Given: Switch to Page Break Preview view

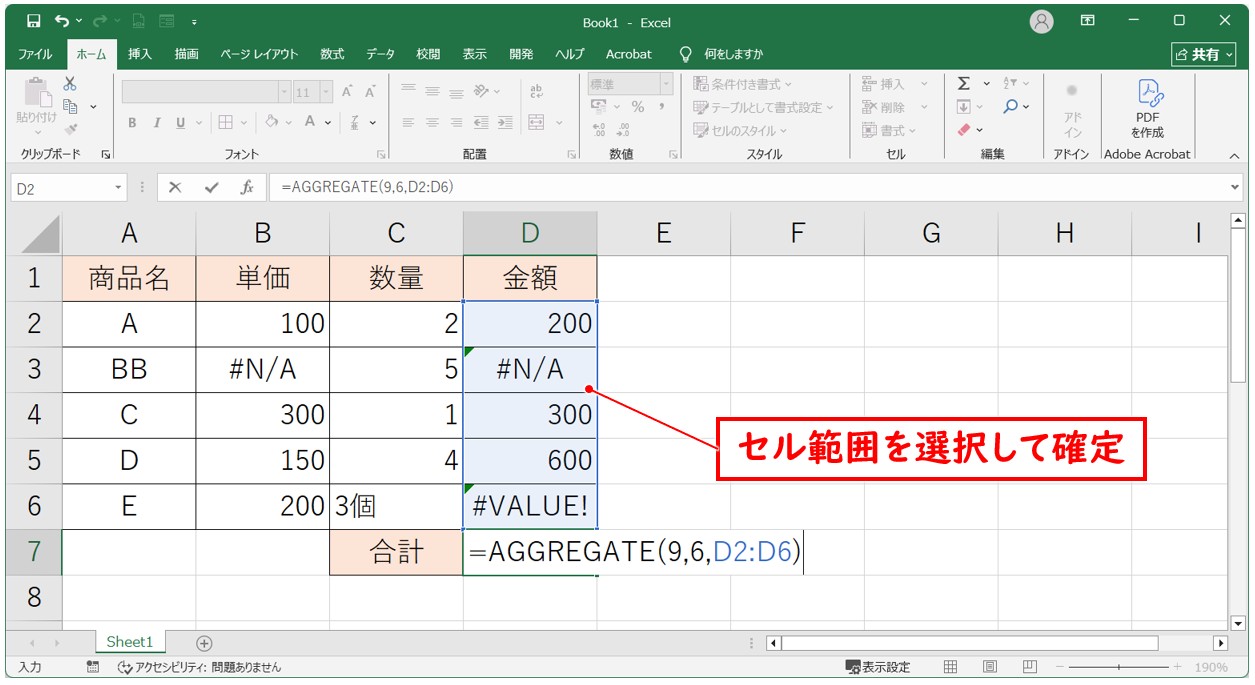Looking at the screenshot, I should coord(1028,667).
